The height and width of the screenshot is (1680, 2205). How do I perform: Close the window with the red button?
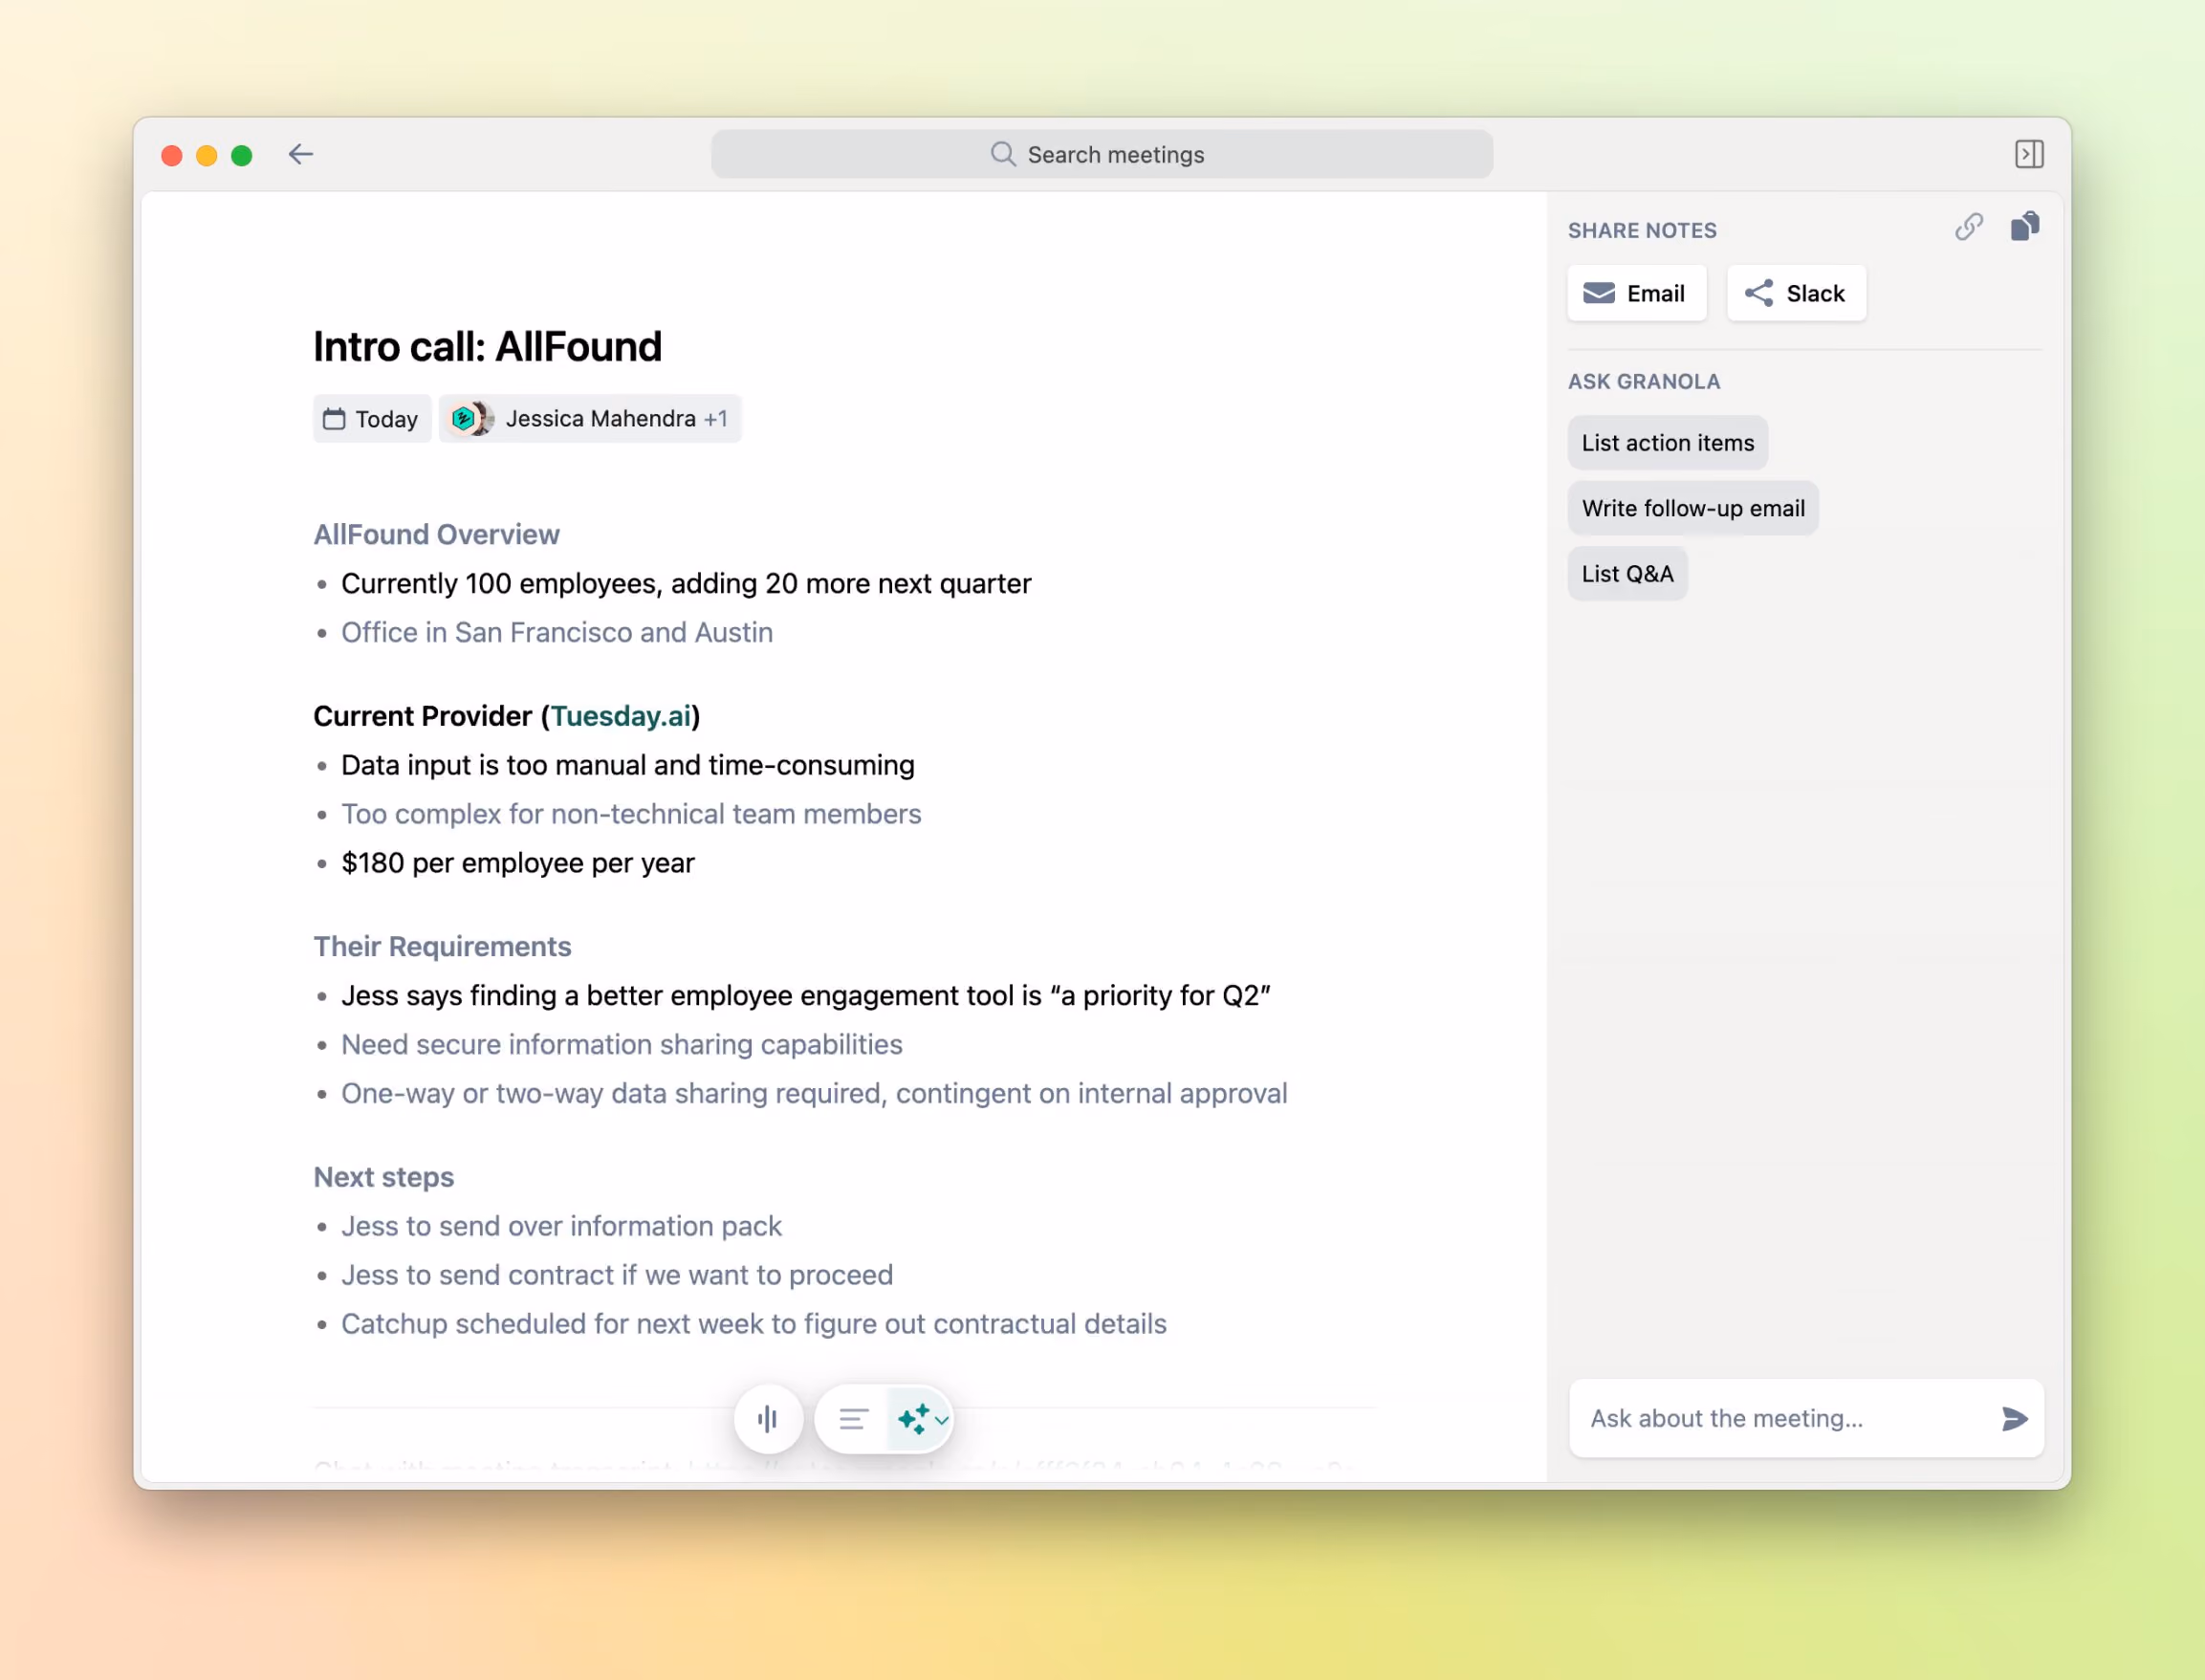pos(172,155)
